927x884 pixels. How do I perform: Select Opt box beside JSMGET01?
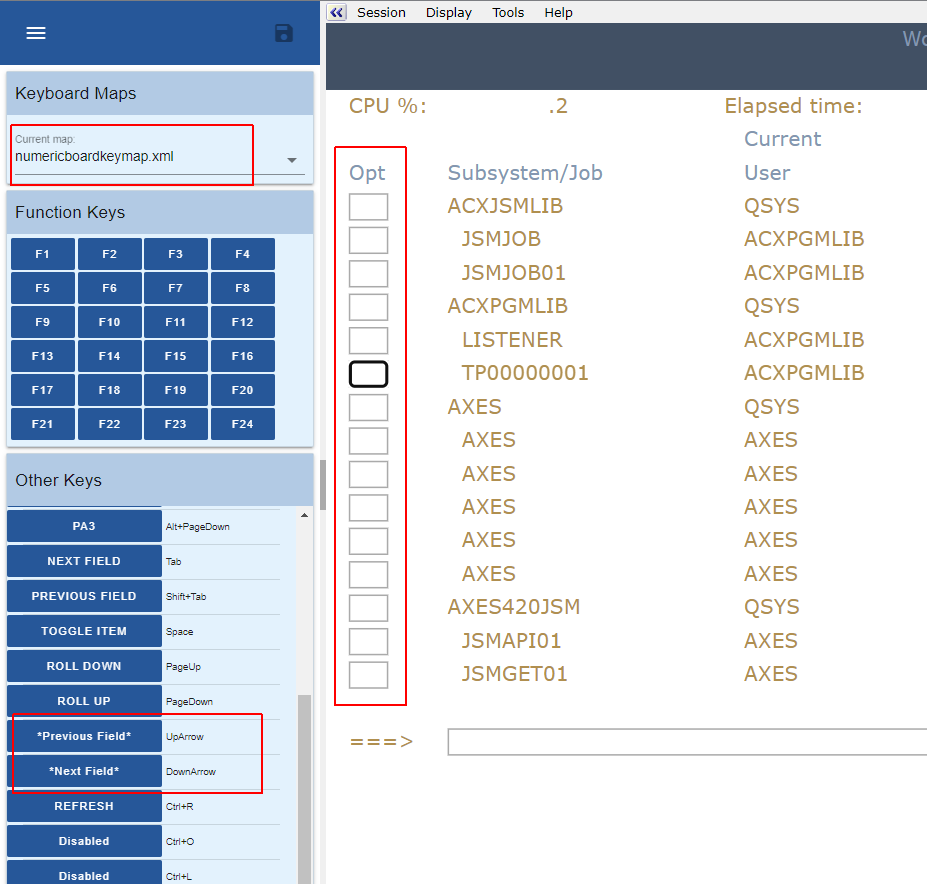click(368, 674)
